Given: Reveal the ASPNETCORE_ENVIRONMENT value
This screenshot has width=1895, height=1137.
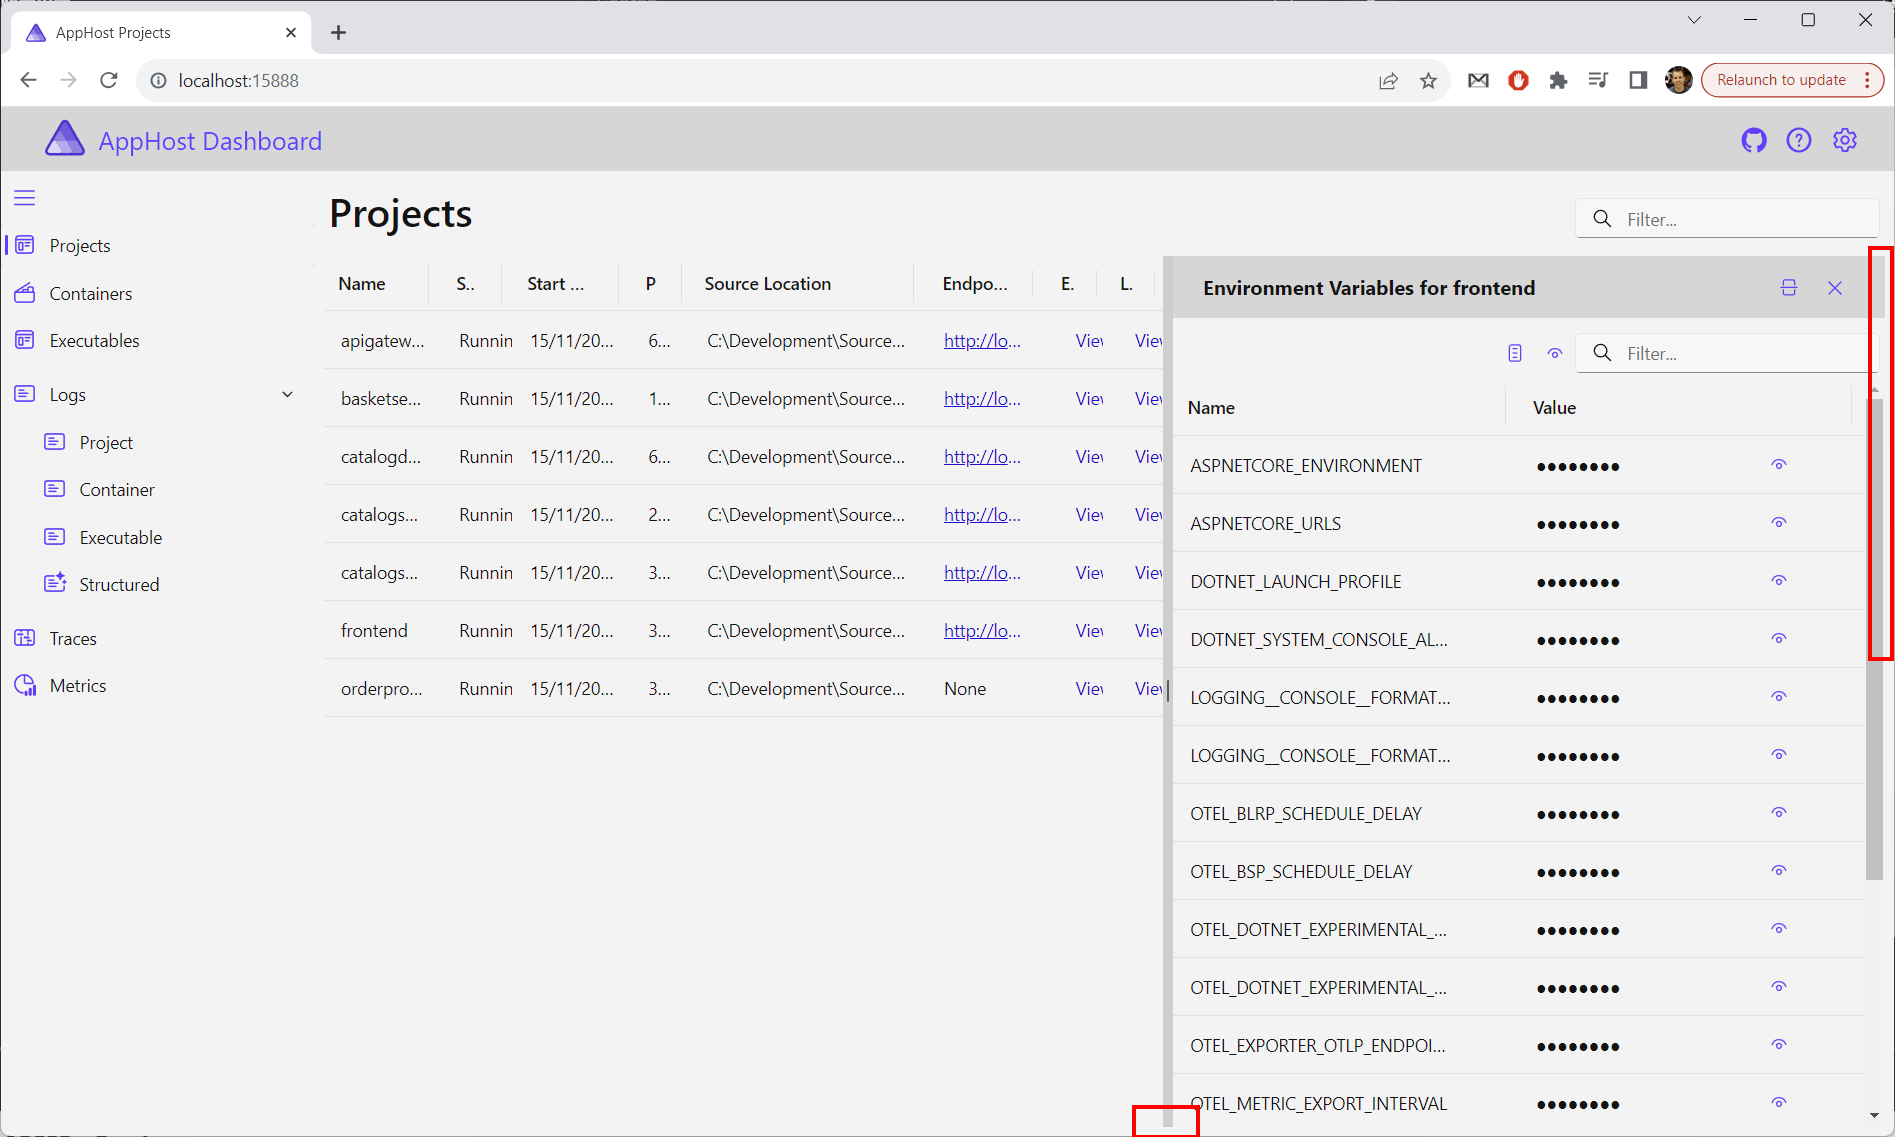Looking at the screenshot, I should [x=1778, y=464].
